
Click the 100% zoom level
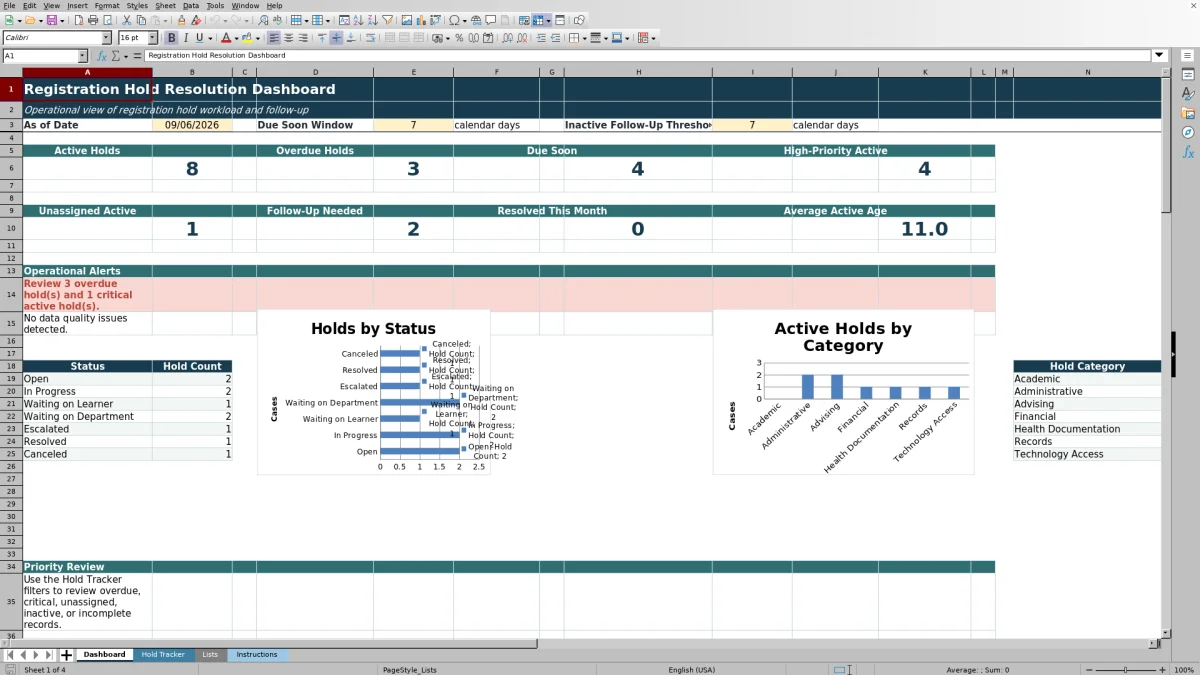pyautogui.click(x=1184, y=670)
